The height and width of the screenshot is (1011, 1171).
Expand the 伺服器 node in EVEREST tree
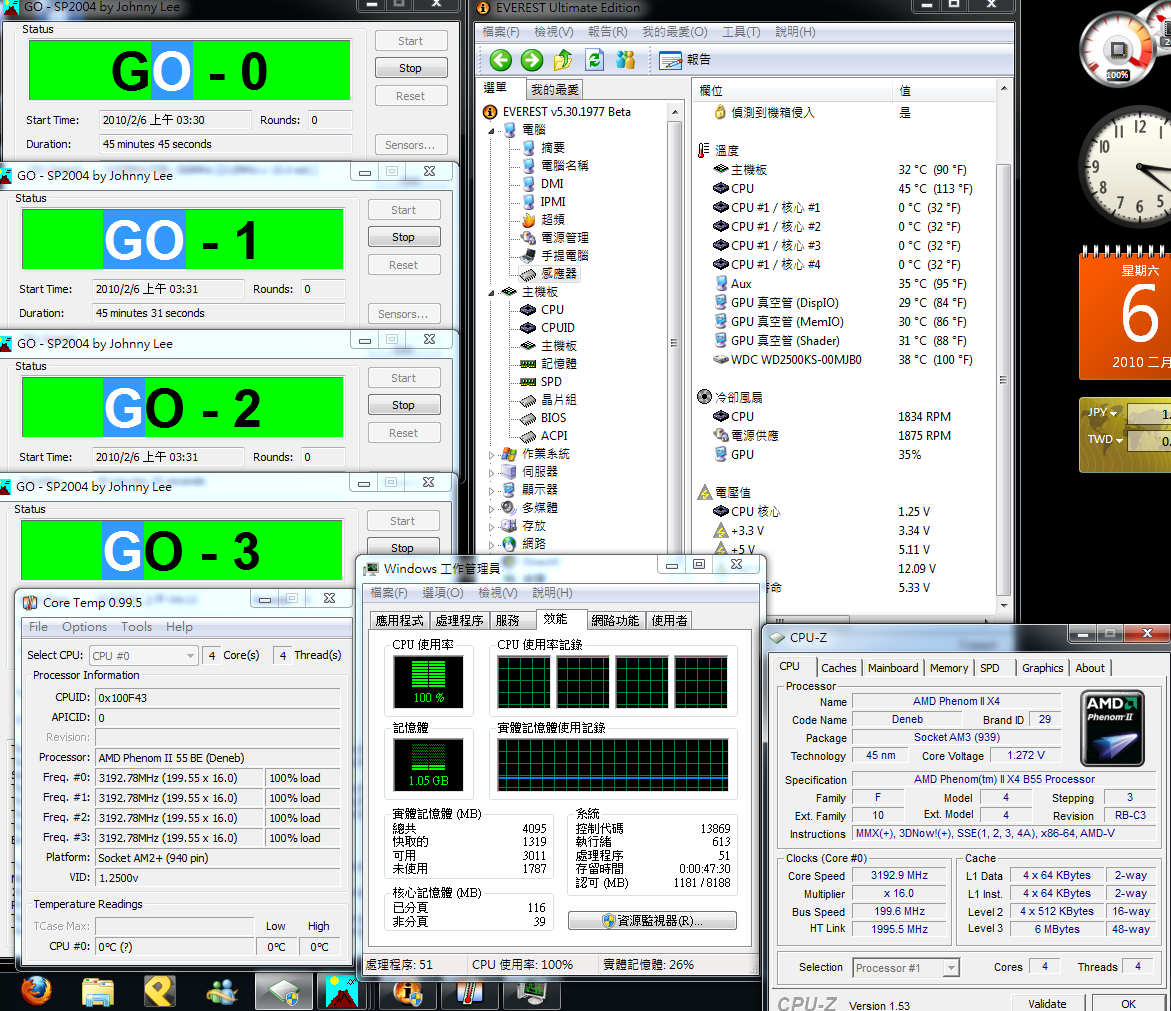pyautogui.click(x=491, y=472)
